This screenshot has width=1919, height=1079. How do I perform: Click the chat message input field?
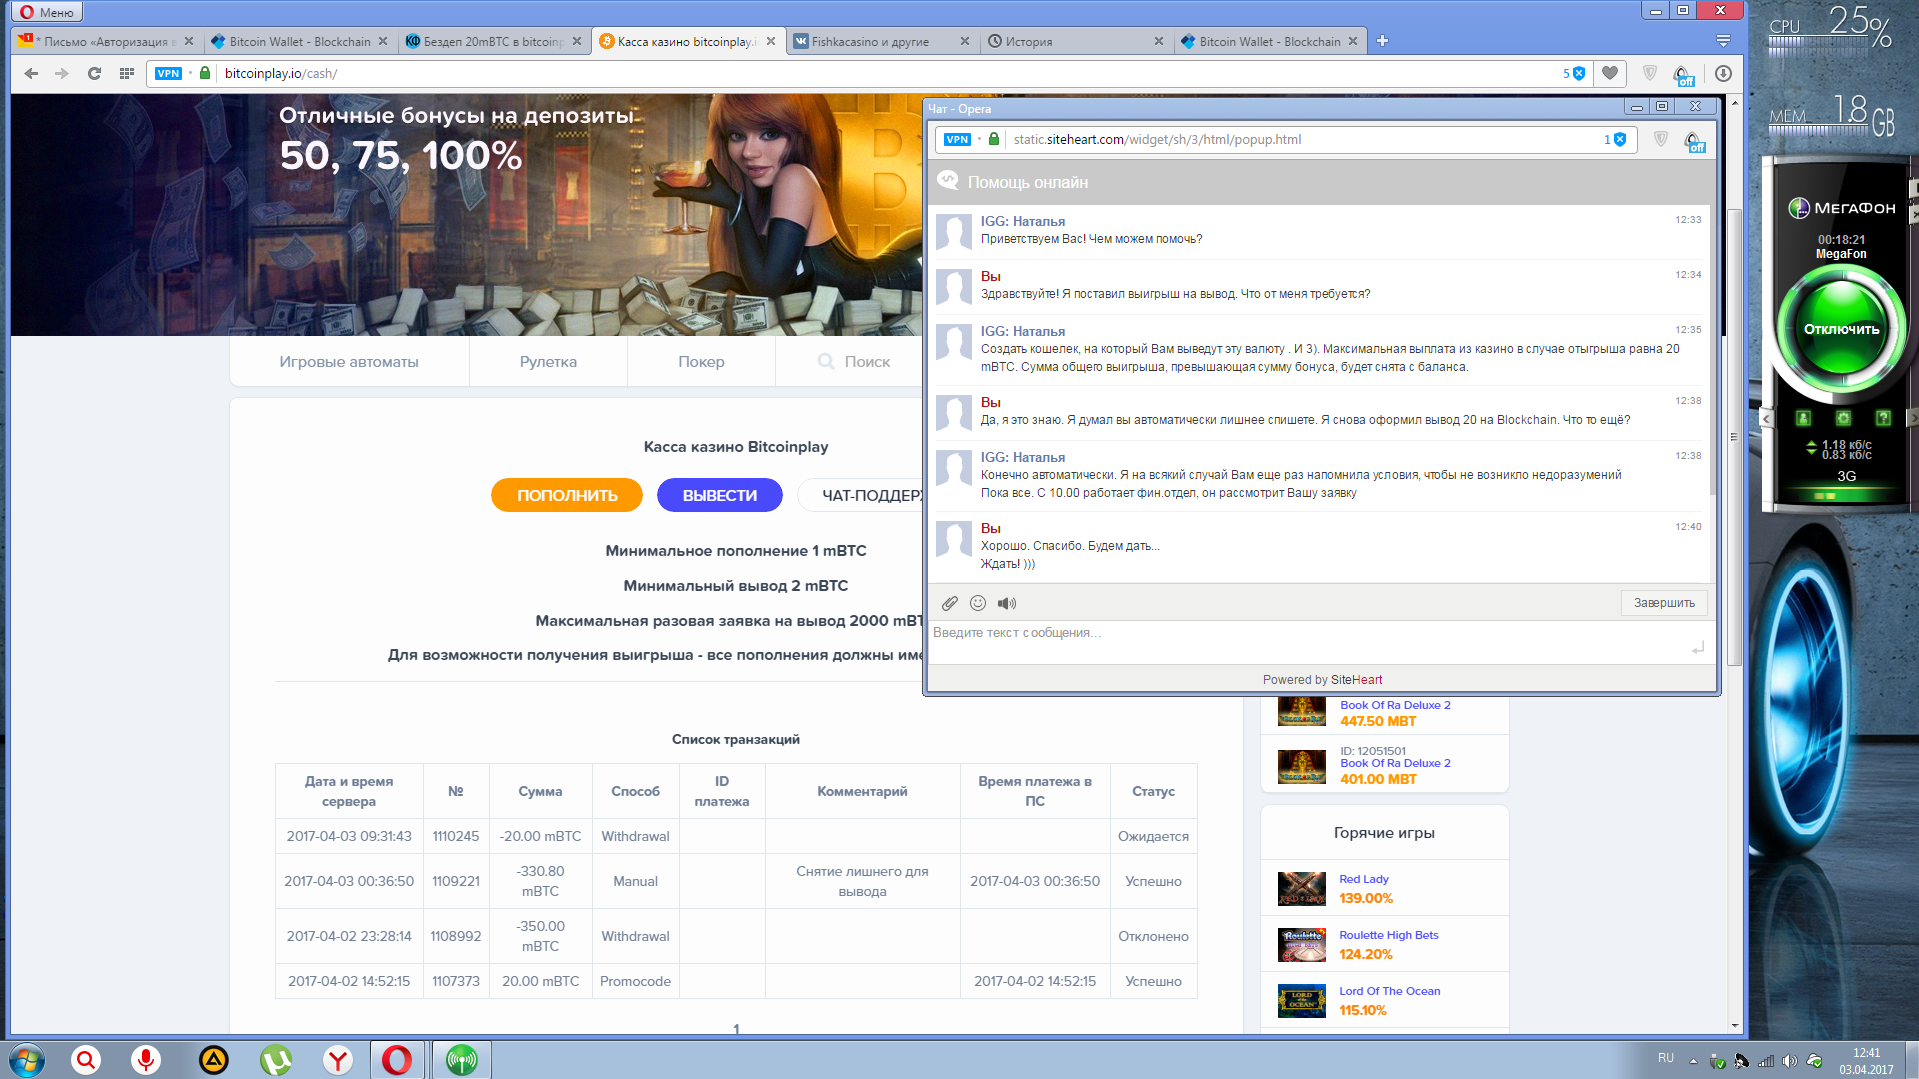click(1300, 634)
